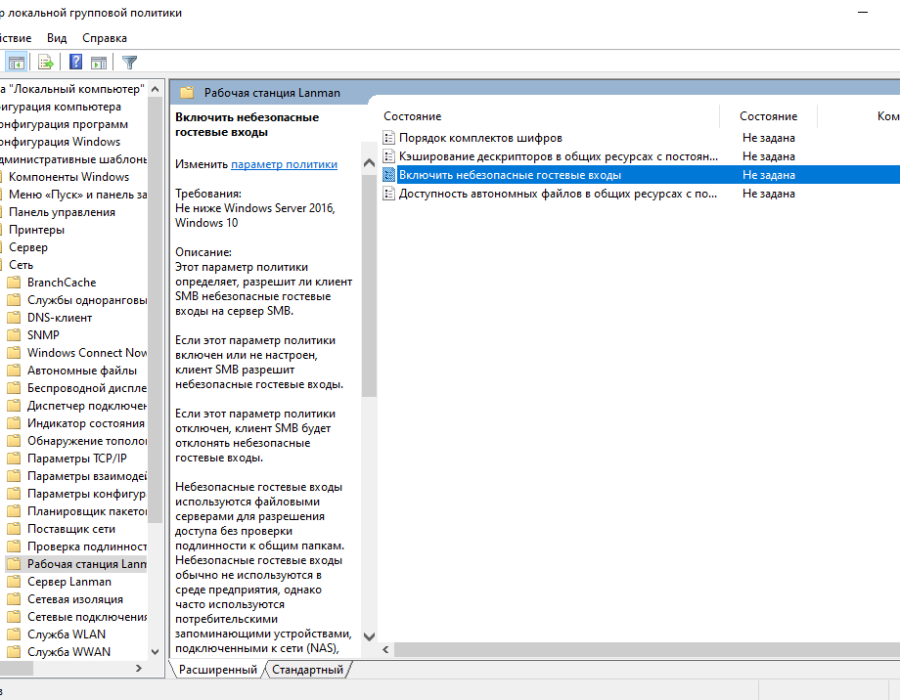Select the "Панель управления" tree node
This screenshot has width=900, height=700.
click(62, 212)
